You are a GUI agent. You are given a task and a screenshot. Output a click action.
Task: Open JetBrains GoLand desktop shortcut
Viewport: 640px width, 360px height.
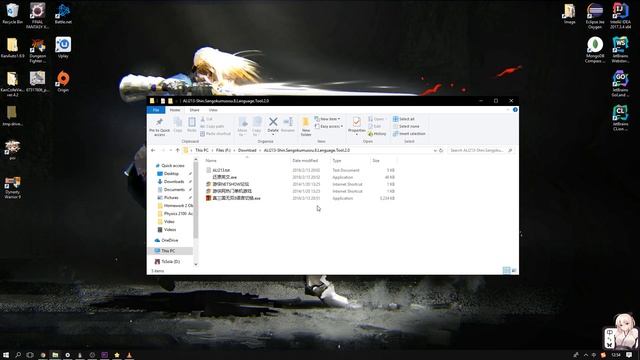point(620,84)
